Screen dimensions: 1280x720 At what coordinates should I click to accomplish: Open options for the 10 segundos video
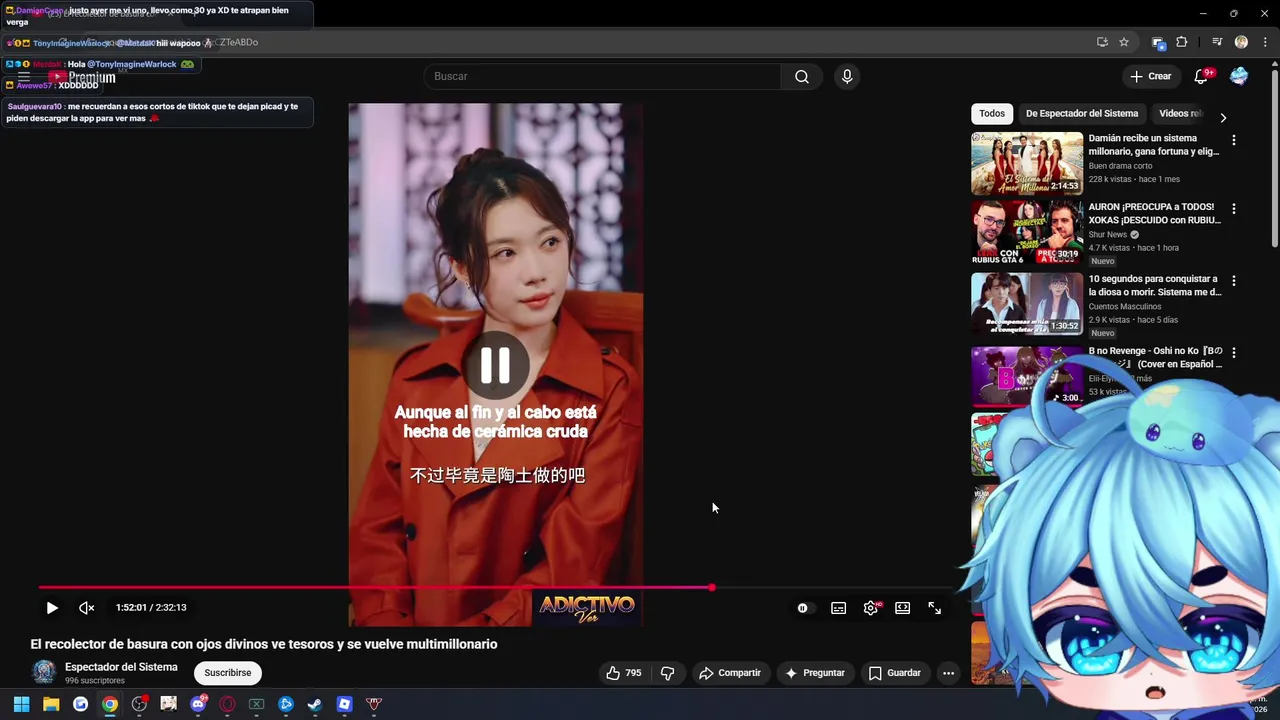[x=1234, y=281]
